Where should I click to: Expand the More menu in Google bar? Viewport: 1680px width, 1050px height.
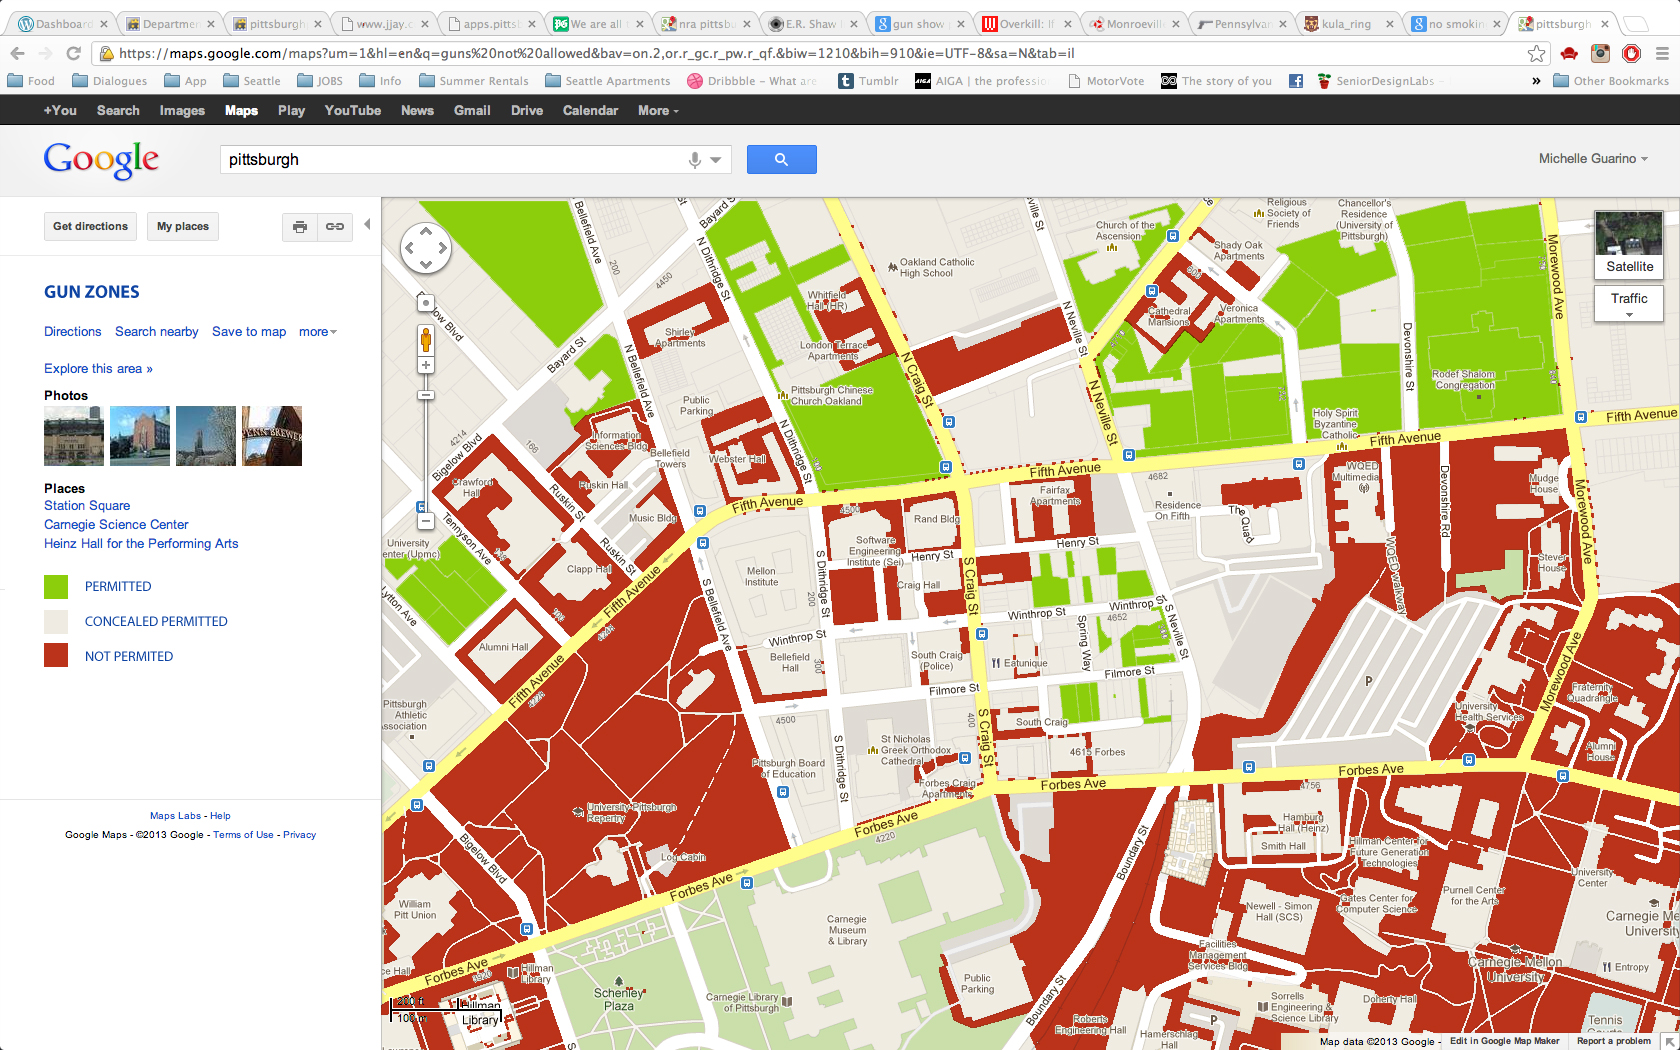coord(657,111)
